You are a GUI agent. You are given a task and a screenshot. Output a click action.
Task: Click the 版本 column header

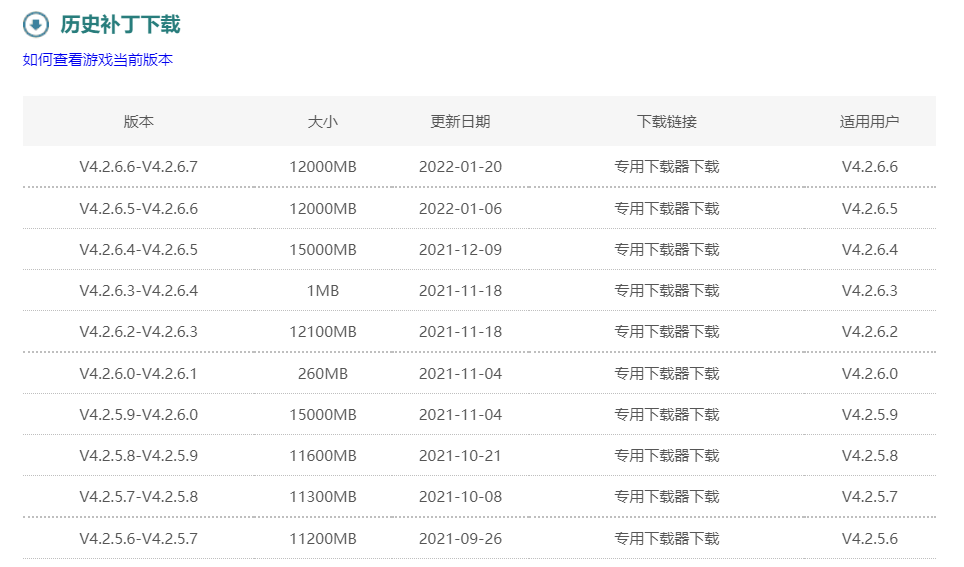(x=138, y=122)
